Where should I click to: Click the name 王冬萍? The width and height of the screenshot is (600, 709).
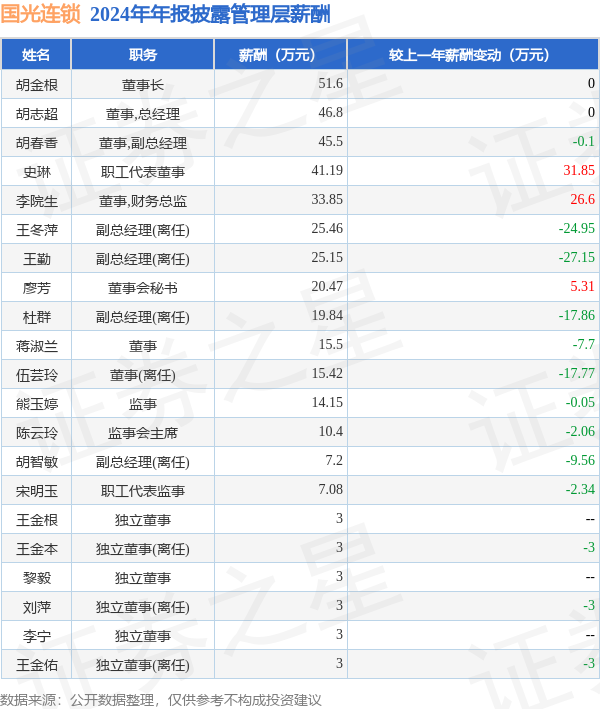point(37,230)
